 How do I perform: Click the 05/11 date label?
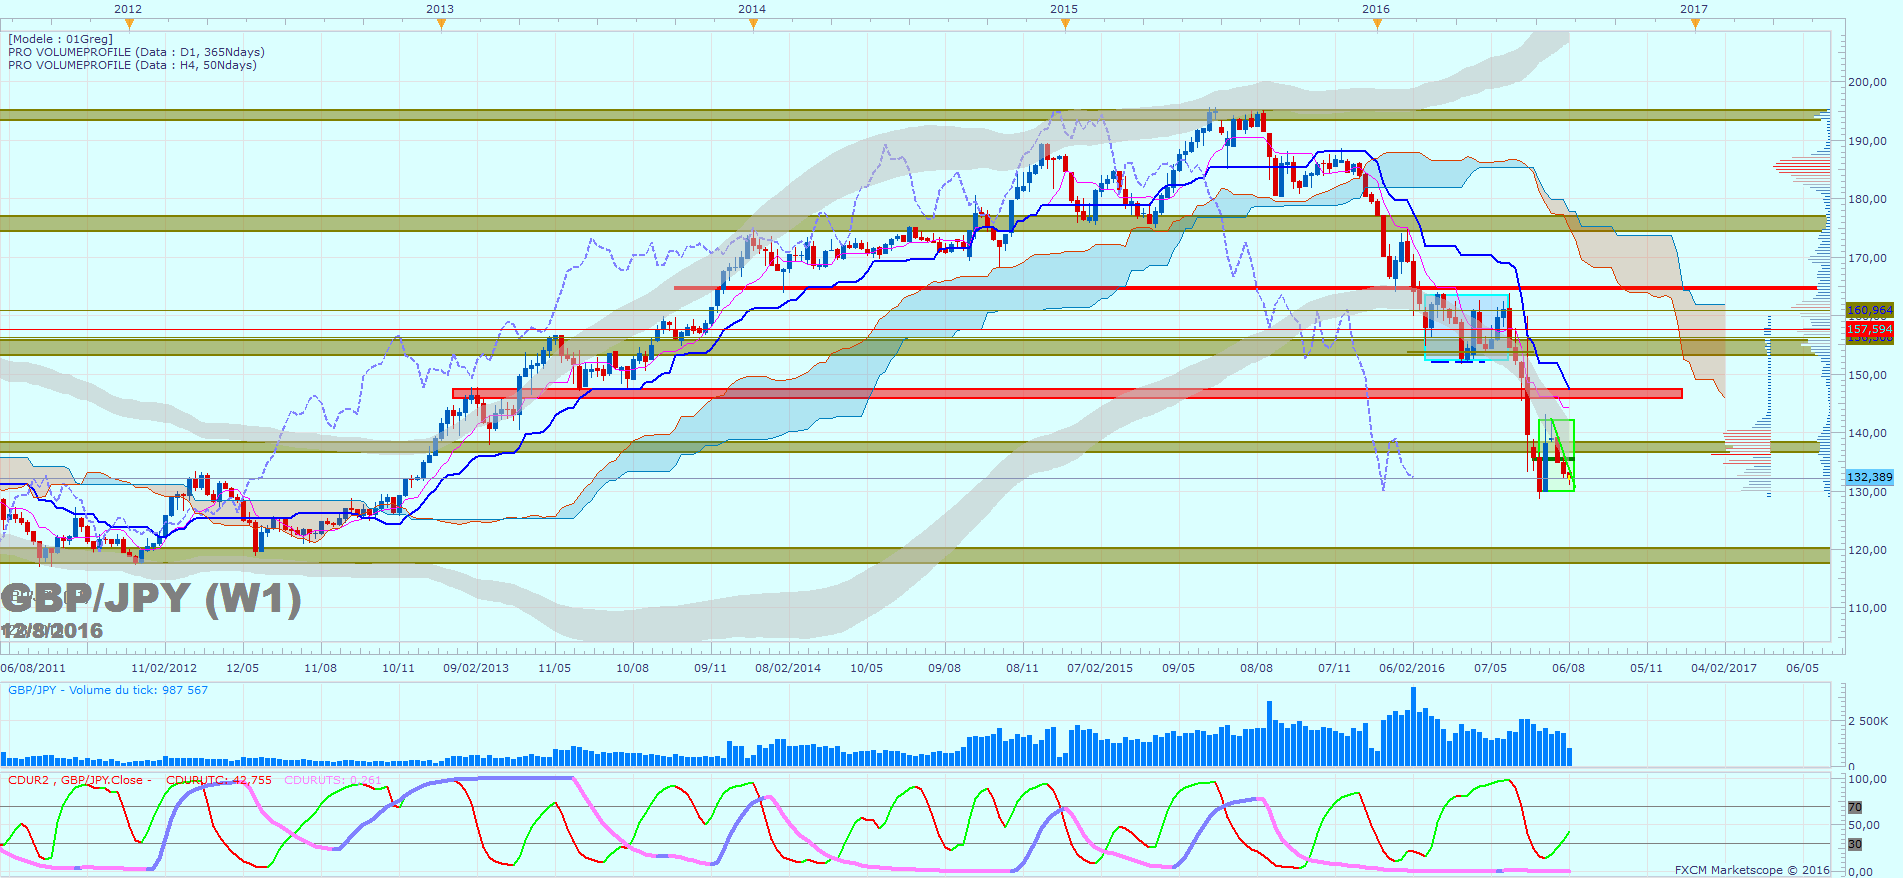(1646, 668)
